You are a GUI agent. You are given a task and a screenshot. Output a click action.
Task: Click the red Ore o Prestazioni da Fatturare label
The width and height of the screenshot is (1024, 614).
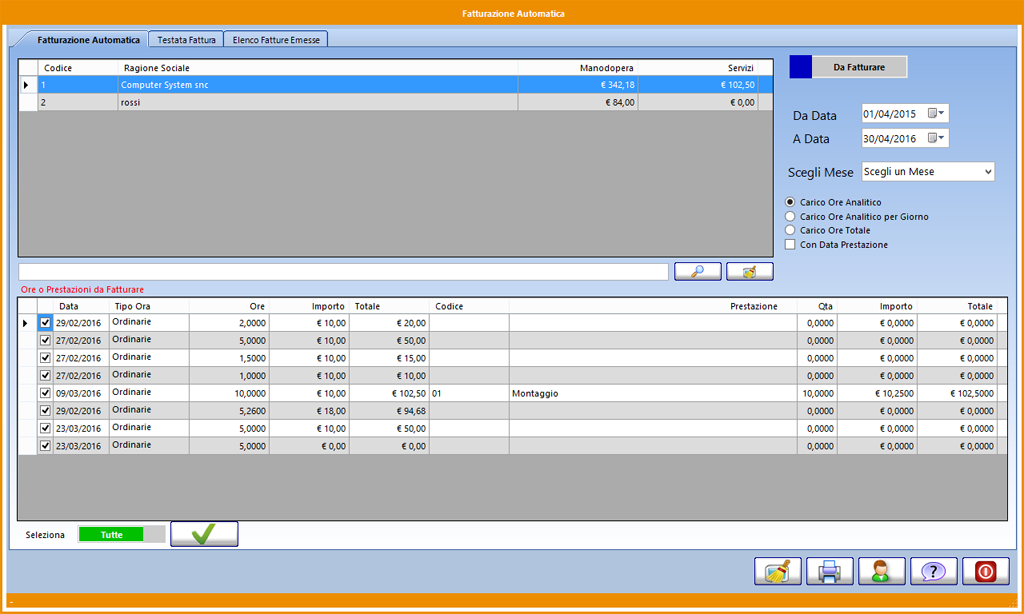[x=82, y=289]
